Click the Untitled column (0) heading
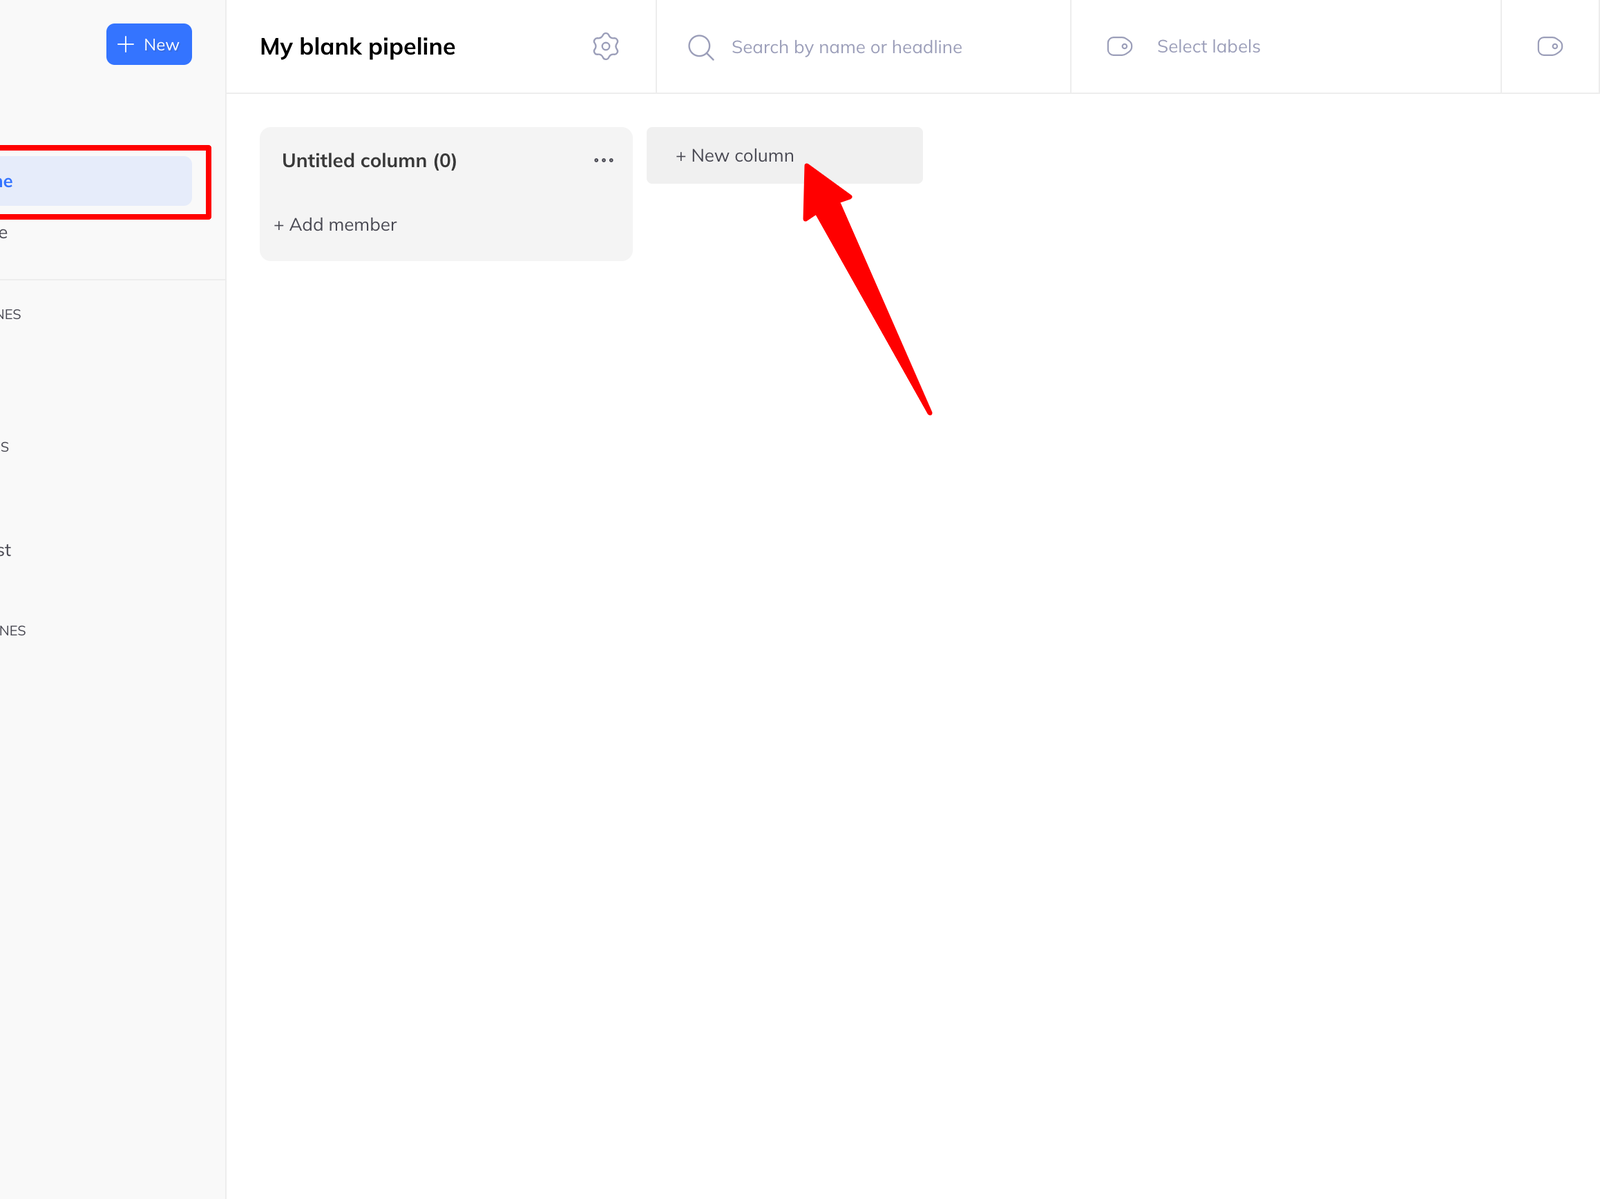 369,160
